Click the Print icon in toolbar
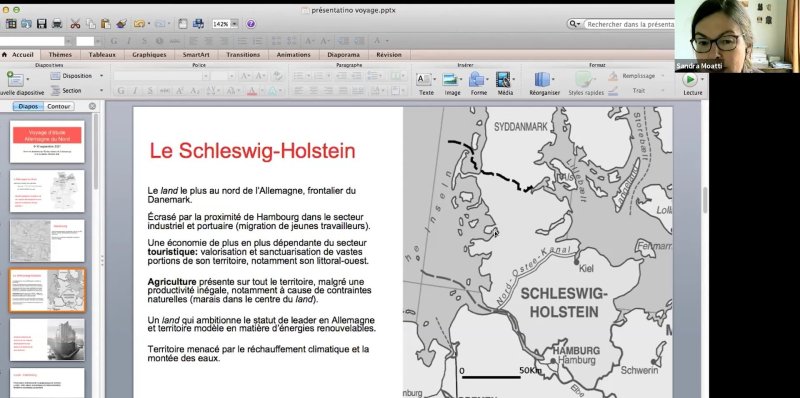The image size is (800, 398). [57, 23]
